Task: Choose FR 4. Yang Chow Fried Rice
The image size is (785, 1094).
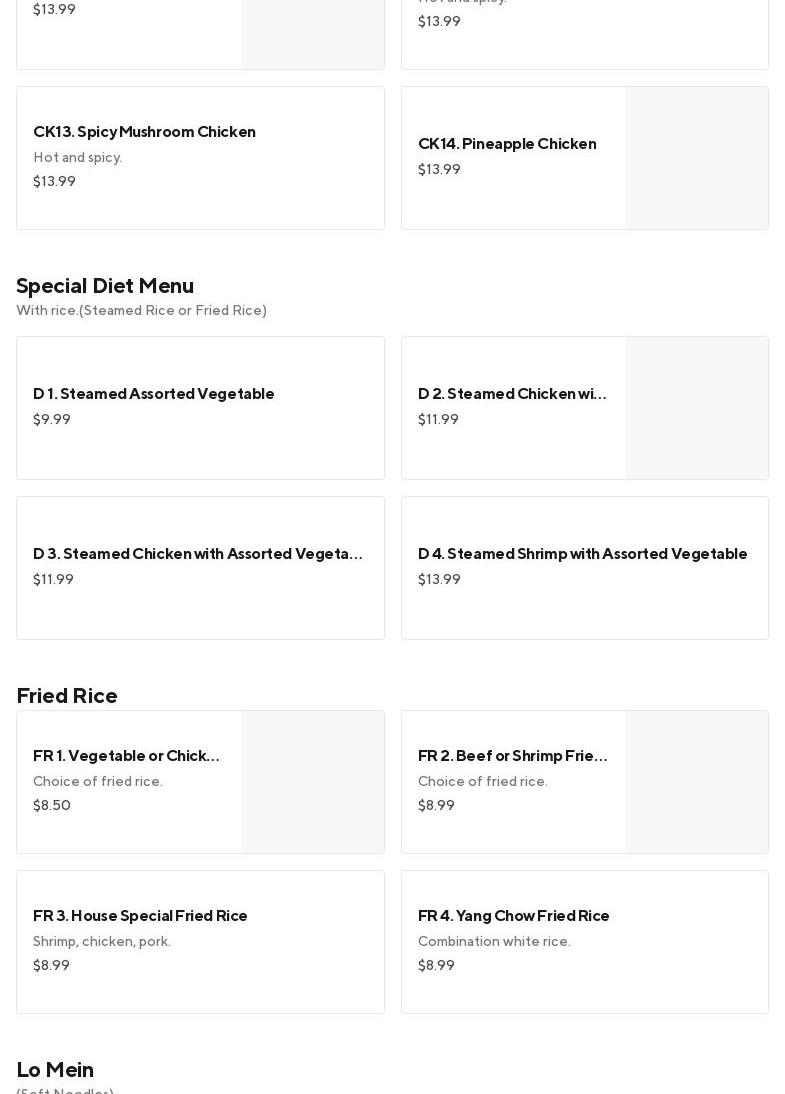Action: [x=513, y=916]
